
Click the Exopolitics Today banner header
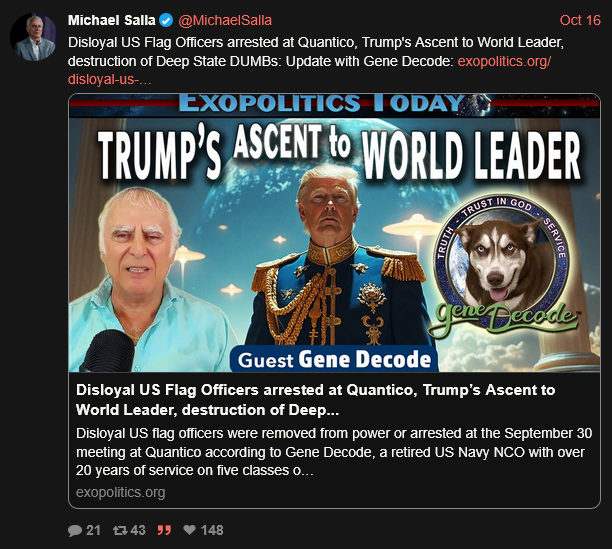click(x=334, y=105)
